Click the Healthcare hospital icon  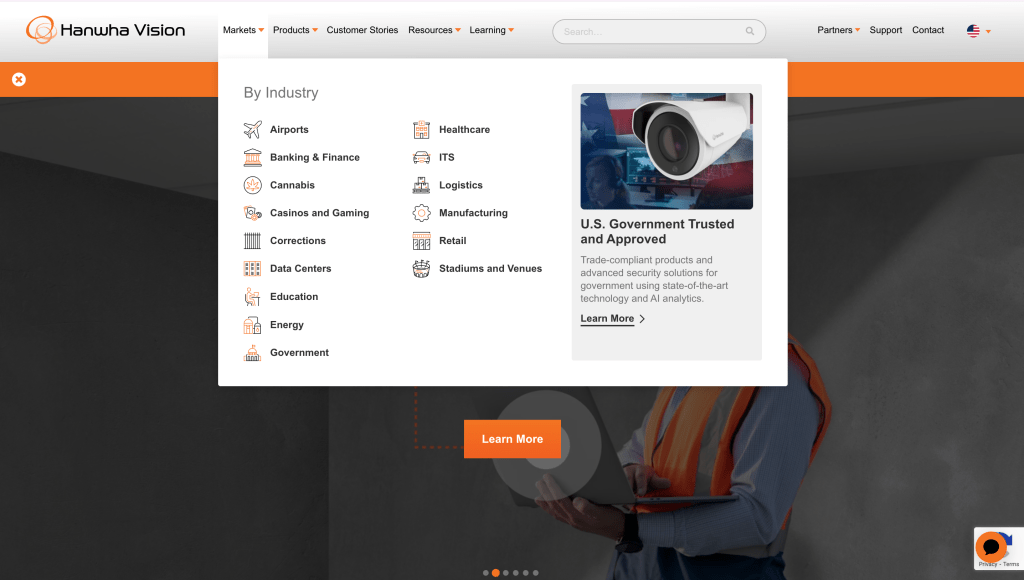pos(421,130)
